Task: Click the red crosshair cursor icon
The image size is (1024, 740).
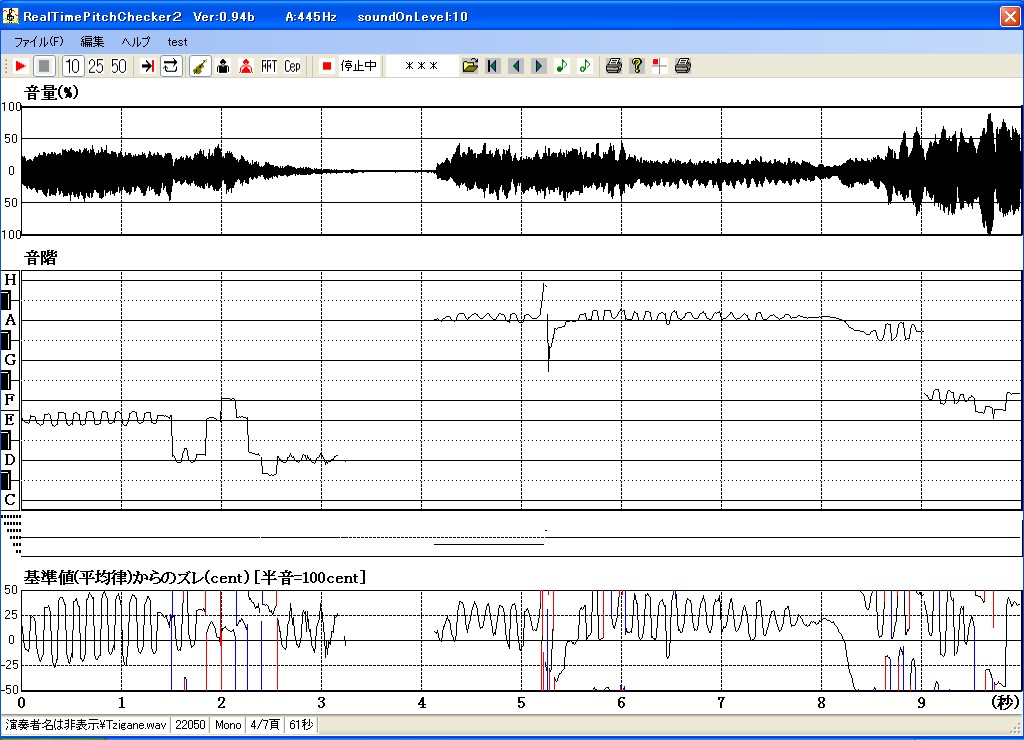Action: 660,66
